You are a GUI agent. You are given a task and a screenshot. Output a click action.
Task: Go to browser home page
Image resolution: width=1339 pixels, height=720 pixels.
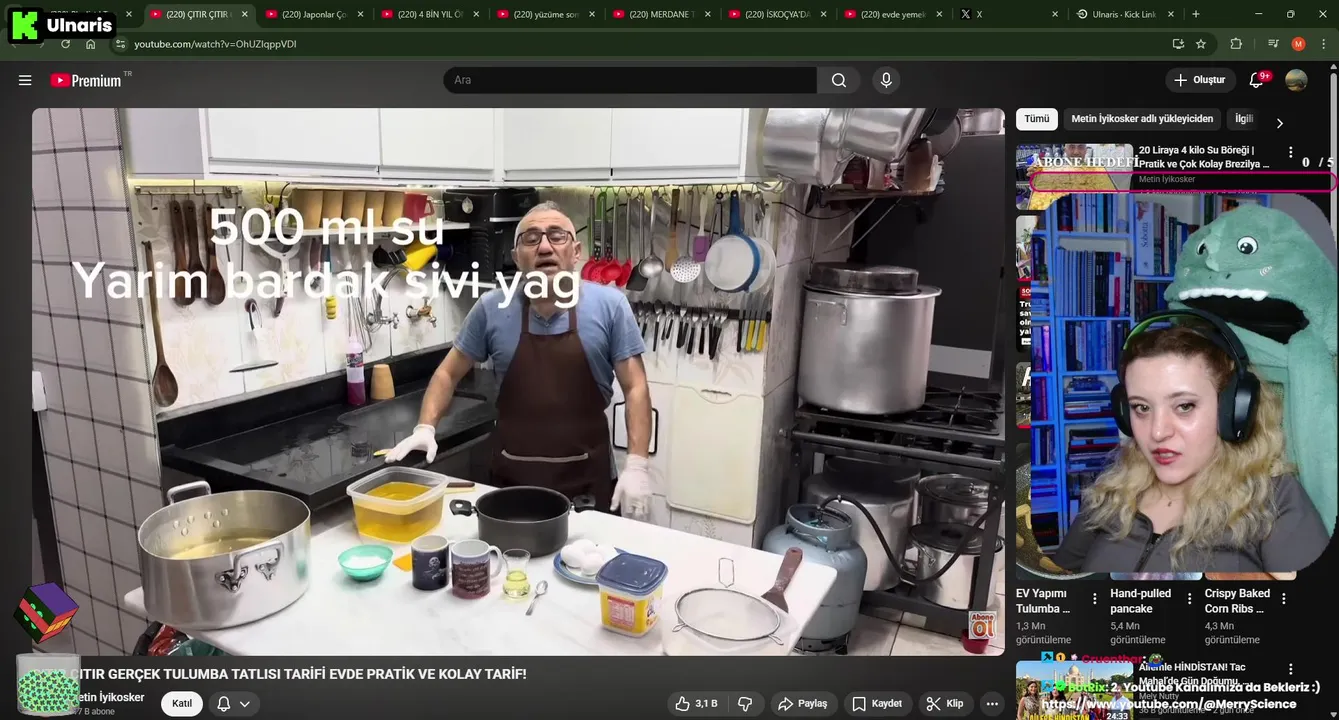91,44
